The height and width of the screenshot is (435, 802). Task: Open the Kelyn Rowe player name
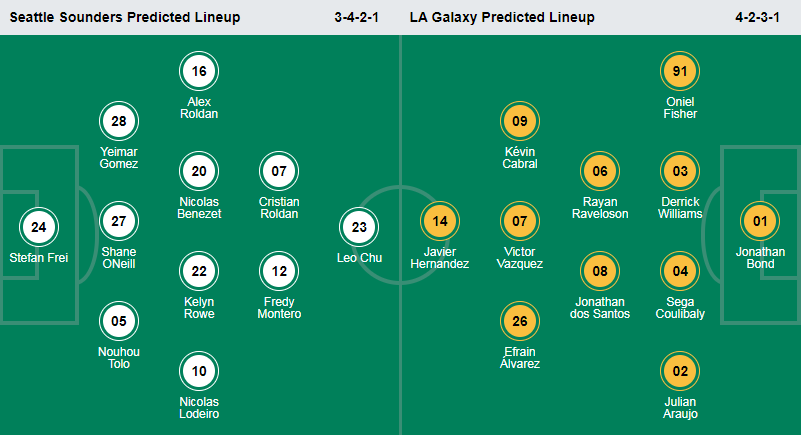pos(199,308)
